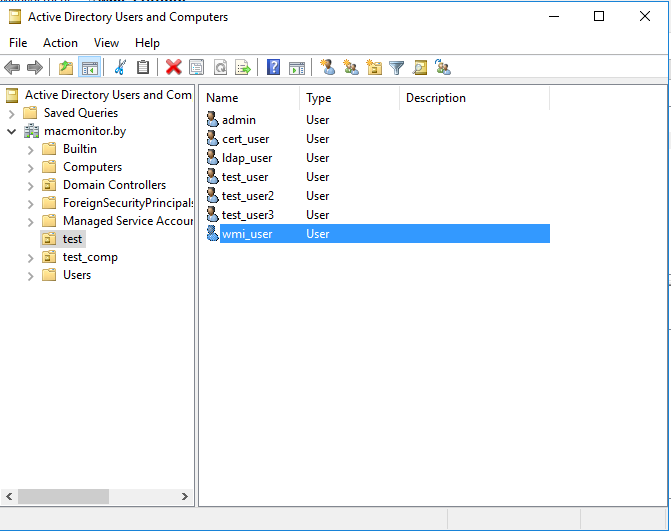The height and width of the screenshot is (531, 671).
Task: Collapse the macmonitor.by domain node
Action: pos(12,131)
